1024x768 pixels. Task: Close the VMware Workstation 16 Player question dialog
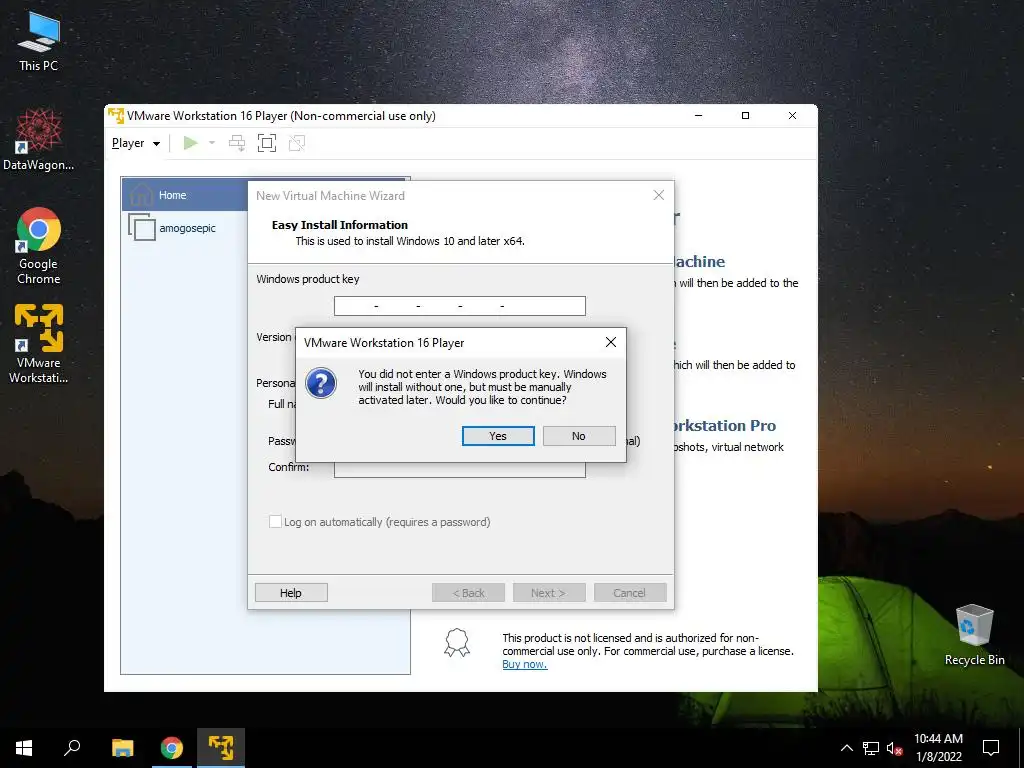pyautogui.click(x=611, y=342)
